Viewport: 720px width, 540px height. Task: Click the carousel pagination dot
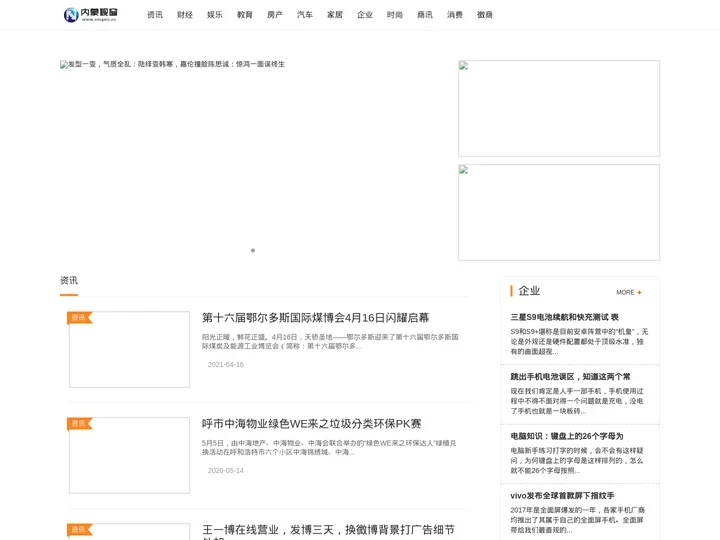pos(253,250)
